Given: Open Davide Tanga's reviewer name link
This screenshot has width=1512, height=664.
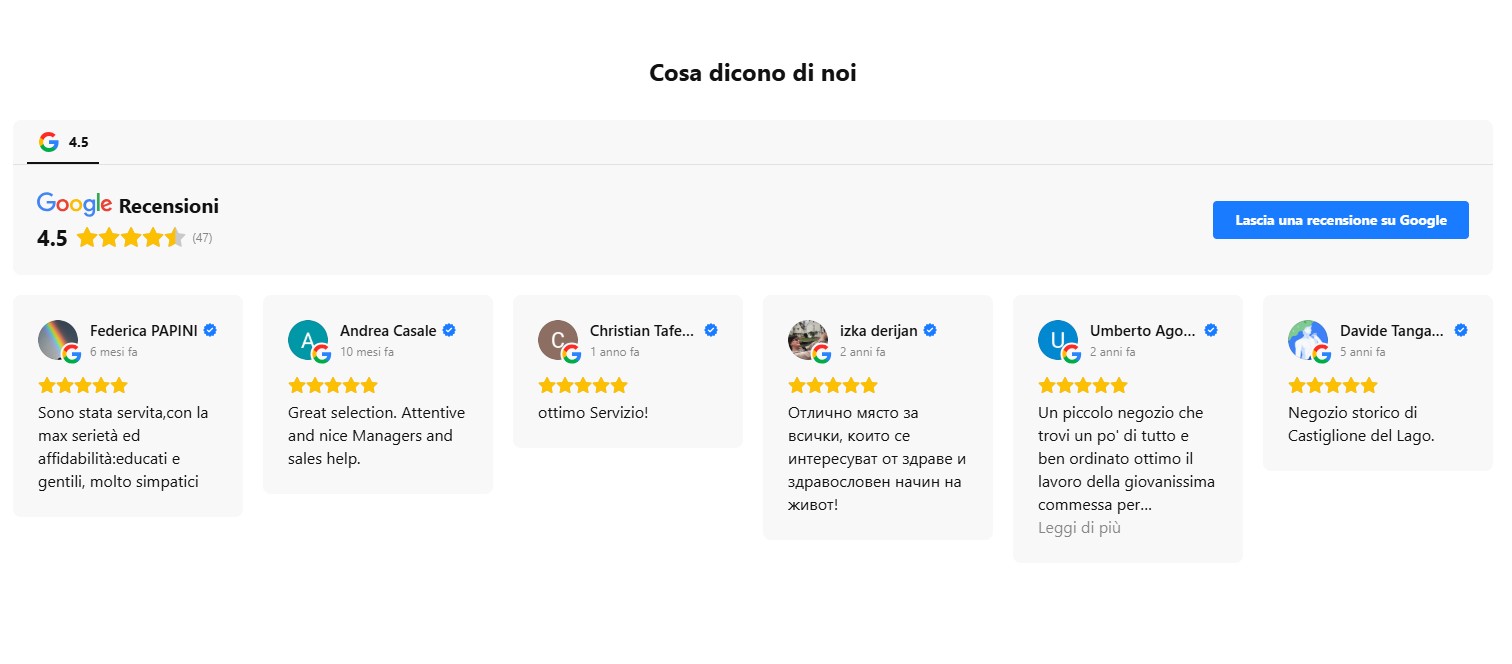Looking at the screenshot, I should pyautogui.click(x=1392, y=331).
